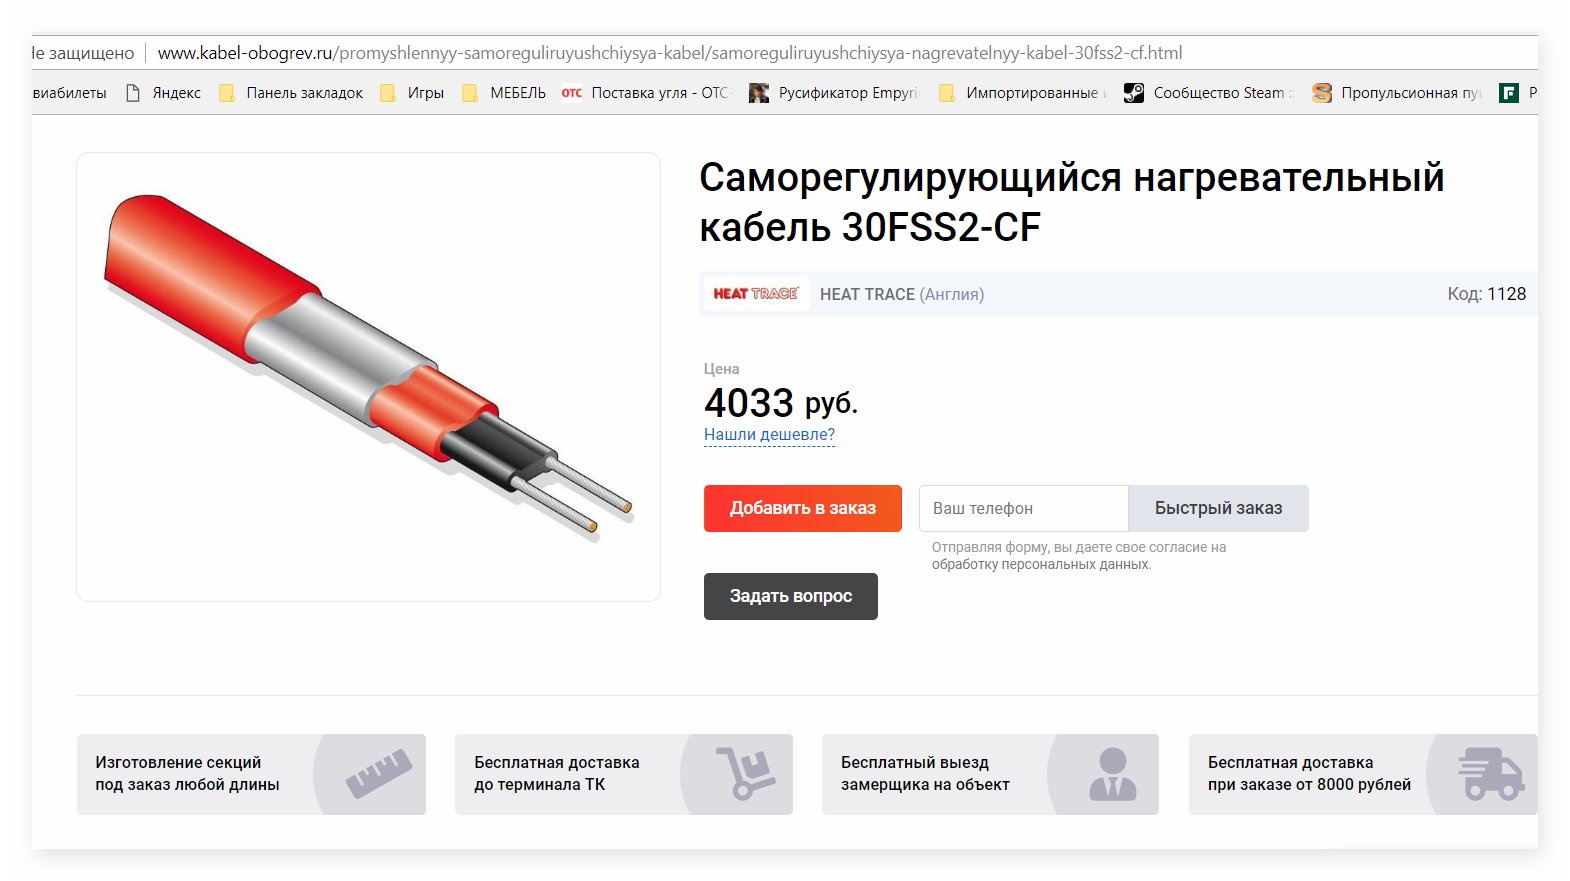Click the ruler icon for custom sections
This screenshot has width=1570, height=881.
click(379, 774)
